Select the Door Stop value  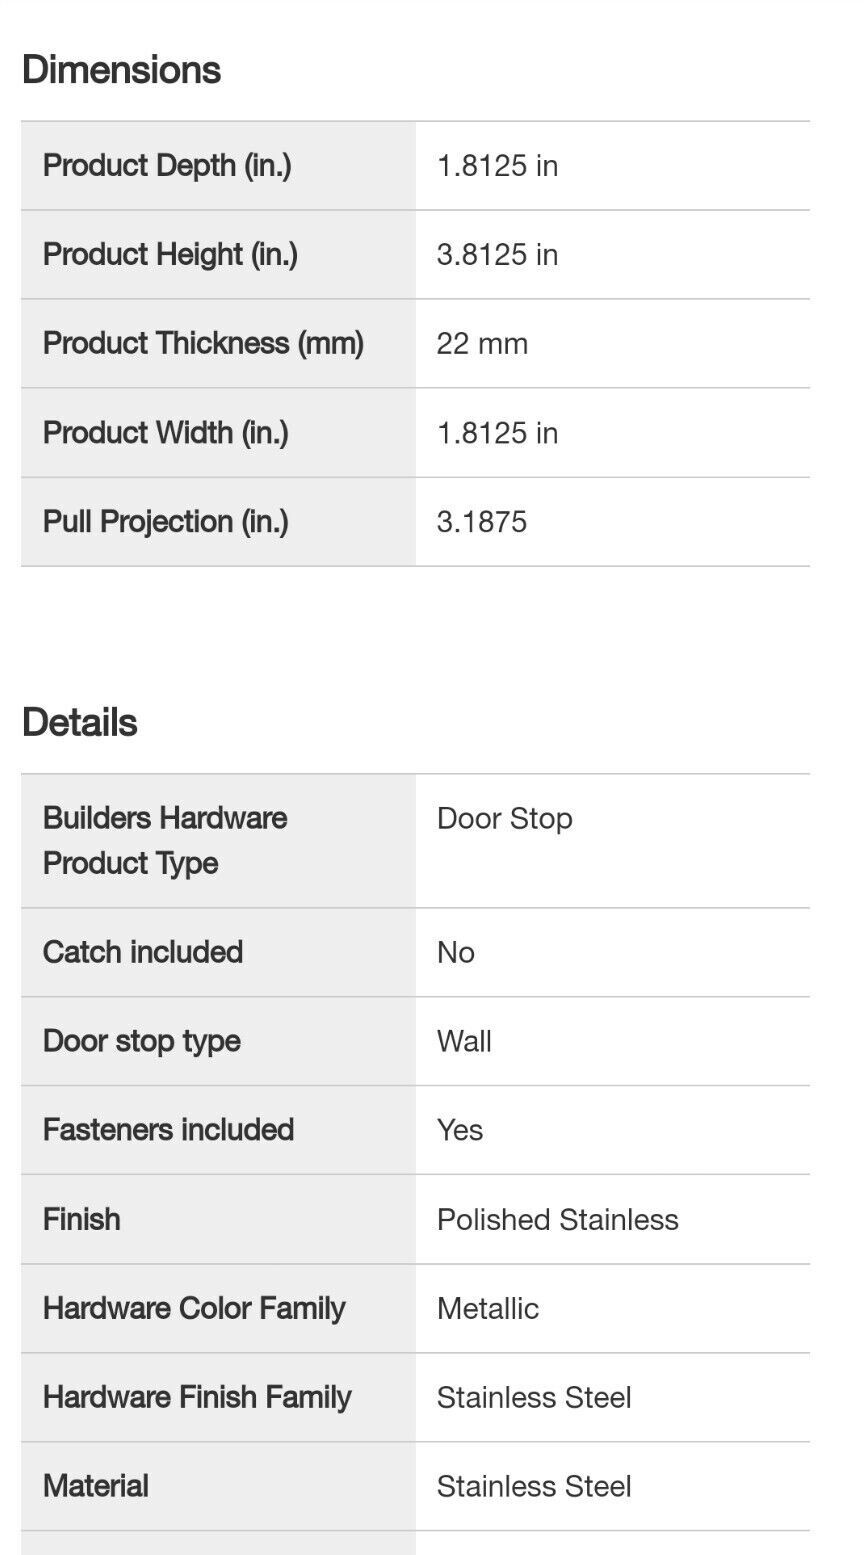pos(505,818)
